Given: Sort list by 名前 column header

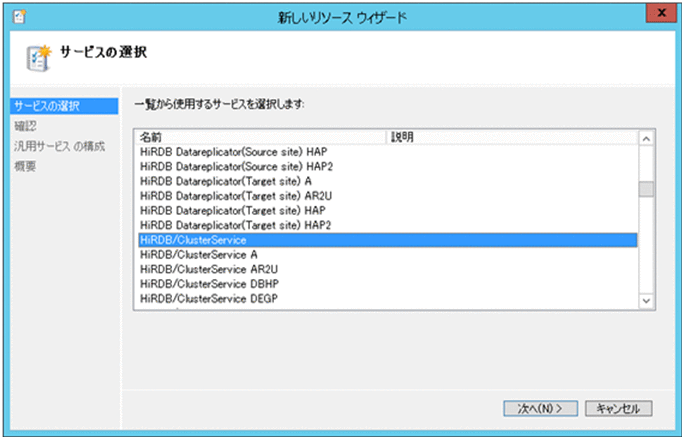Looking at the screenshot, I should [x=261, y=137].
